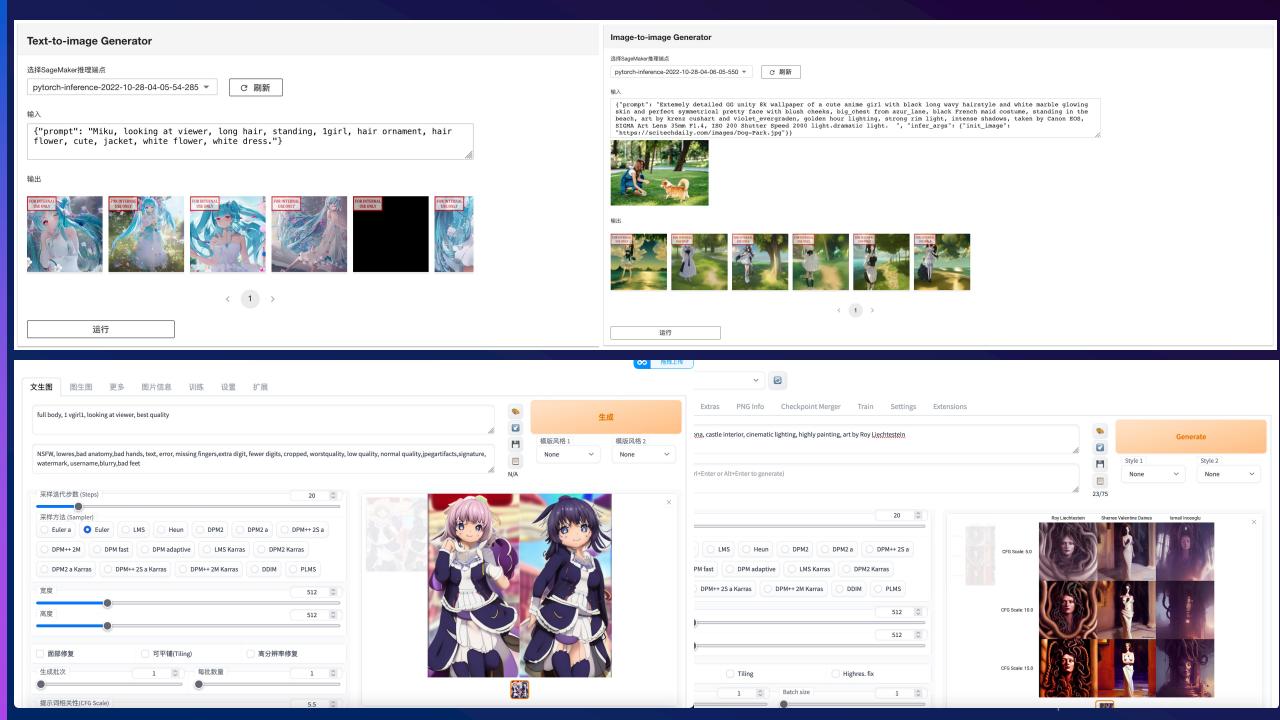Click 刷新 button in Text-to-image Generator
Screen dimensions: 1280x720
click(256, 88)
